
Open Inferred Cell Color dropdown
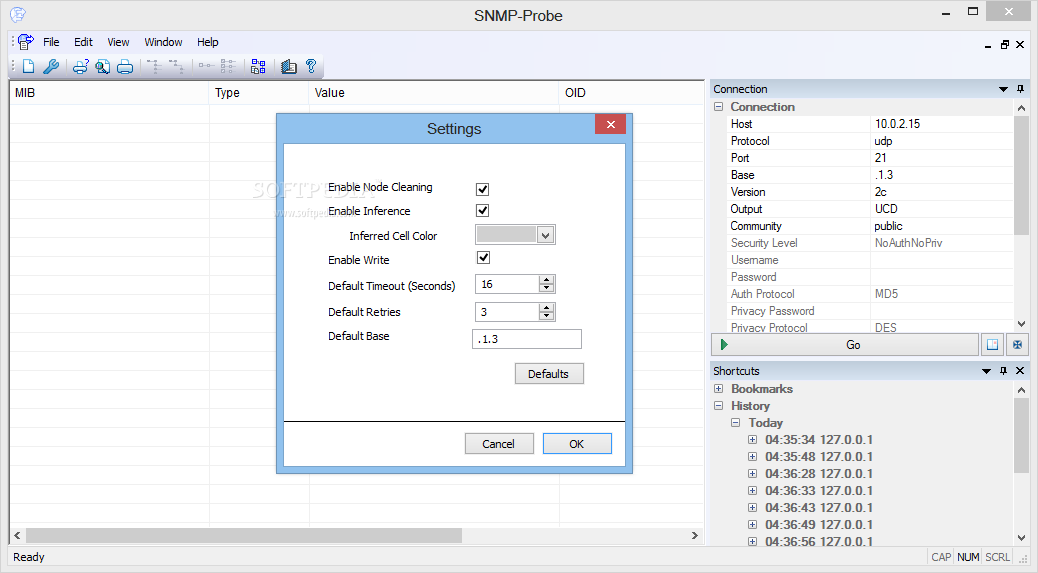[545, 235]
